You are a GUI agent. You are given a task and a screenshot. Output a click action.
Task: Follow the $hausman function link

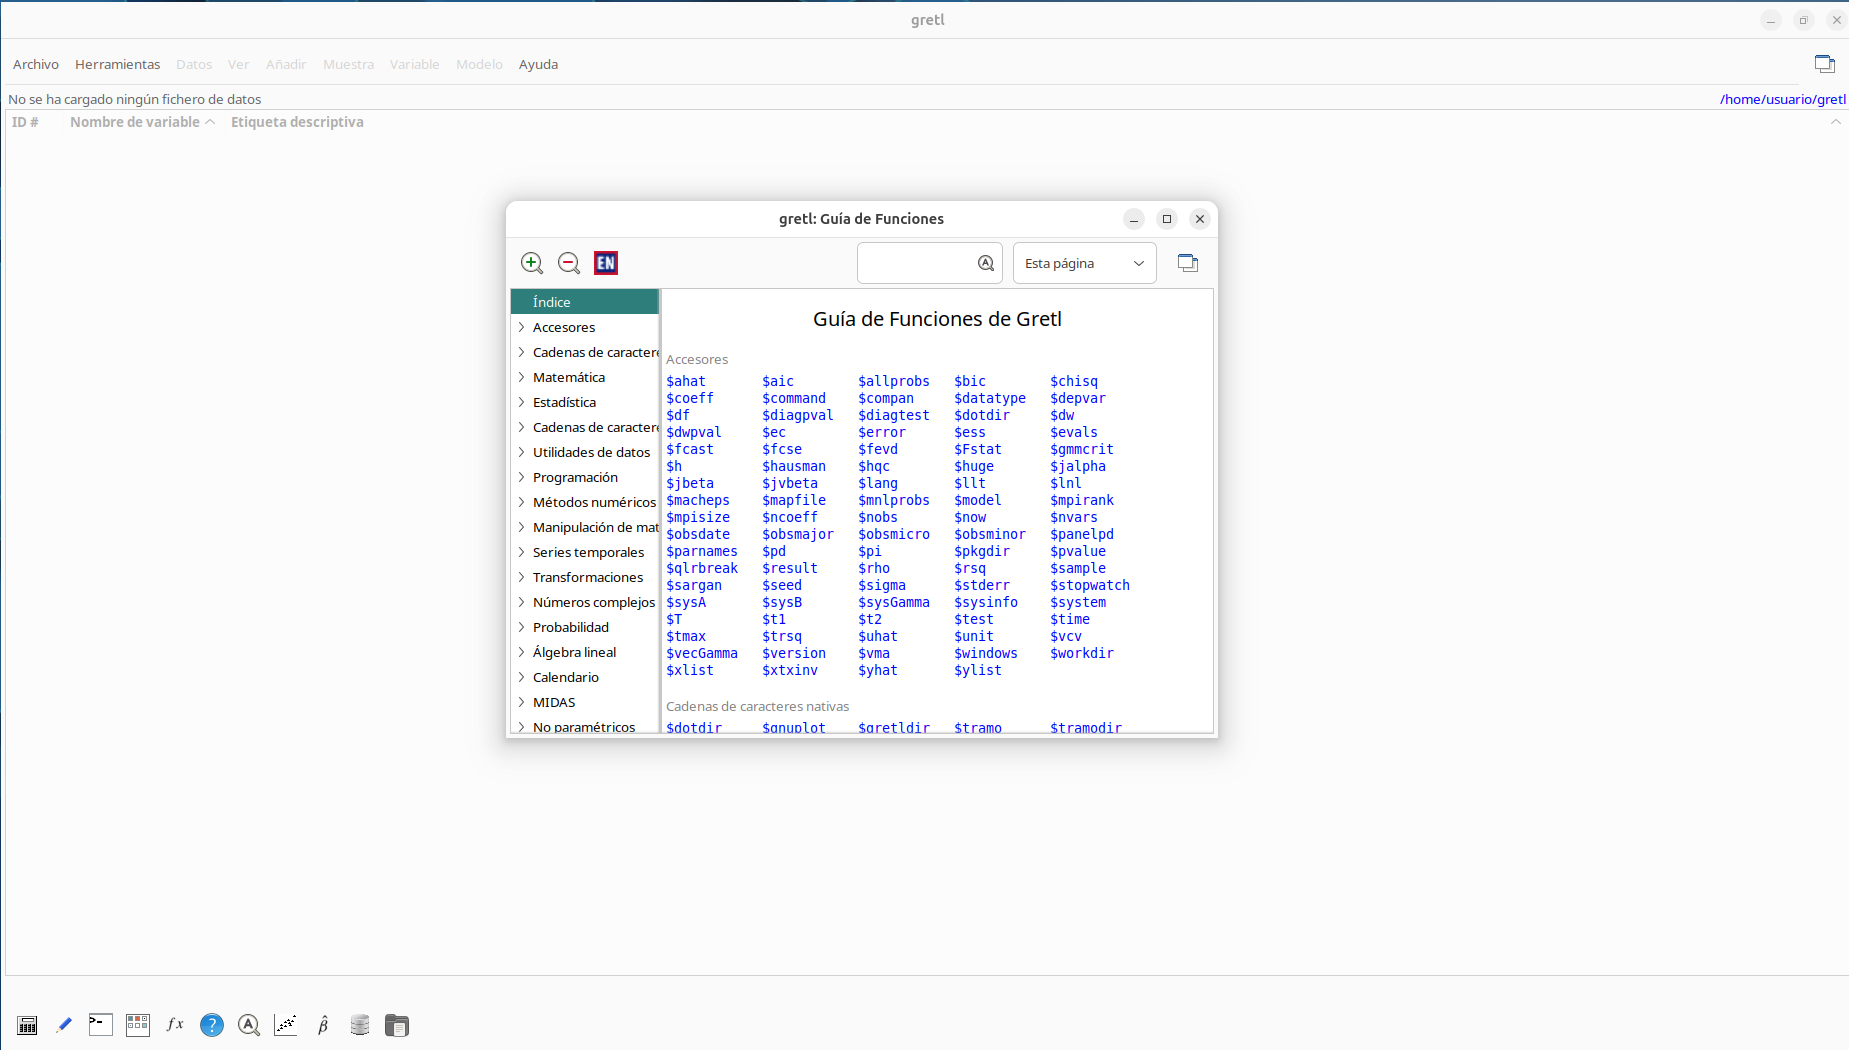point(794,466)
